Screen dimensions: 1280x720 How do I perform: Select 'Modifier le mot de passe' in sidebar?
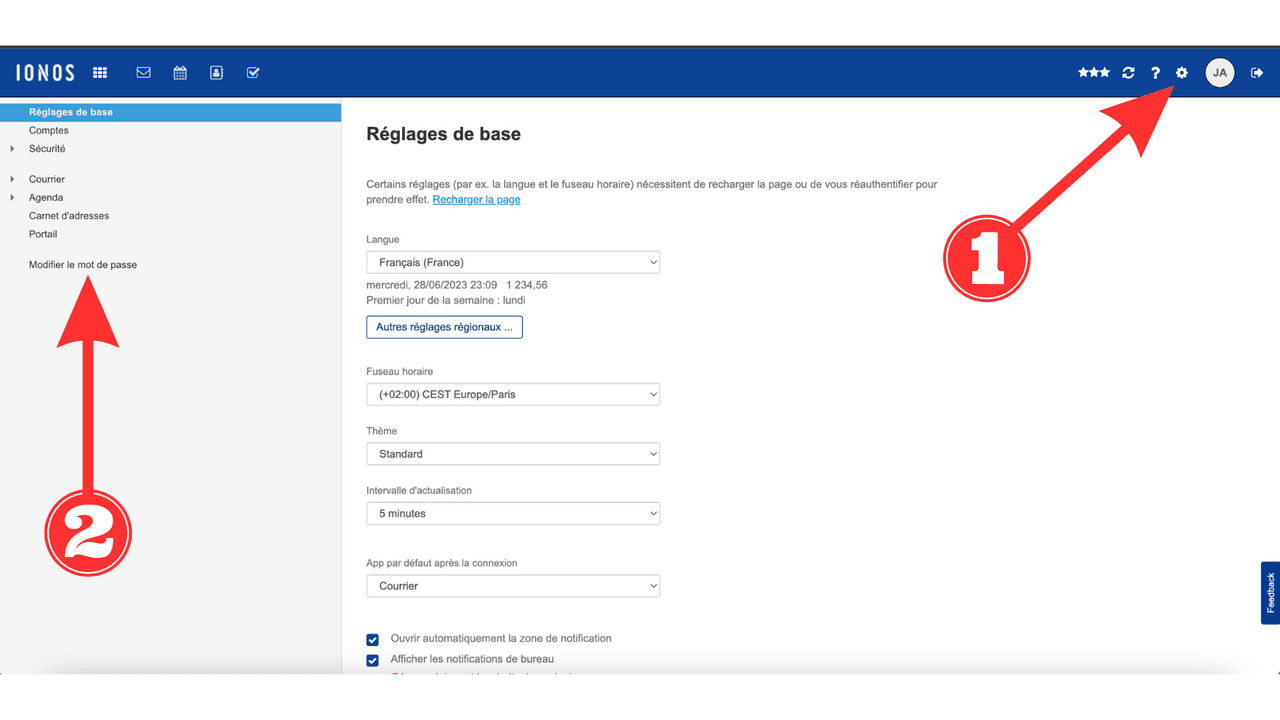[83, 265]
